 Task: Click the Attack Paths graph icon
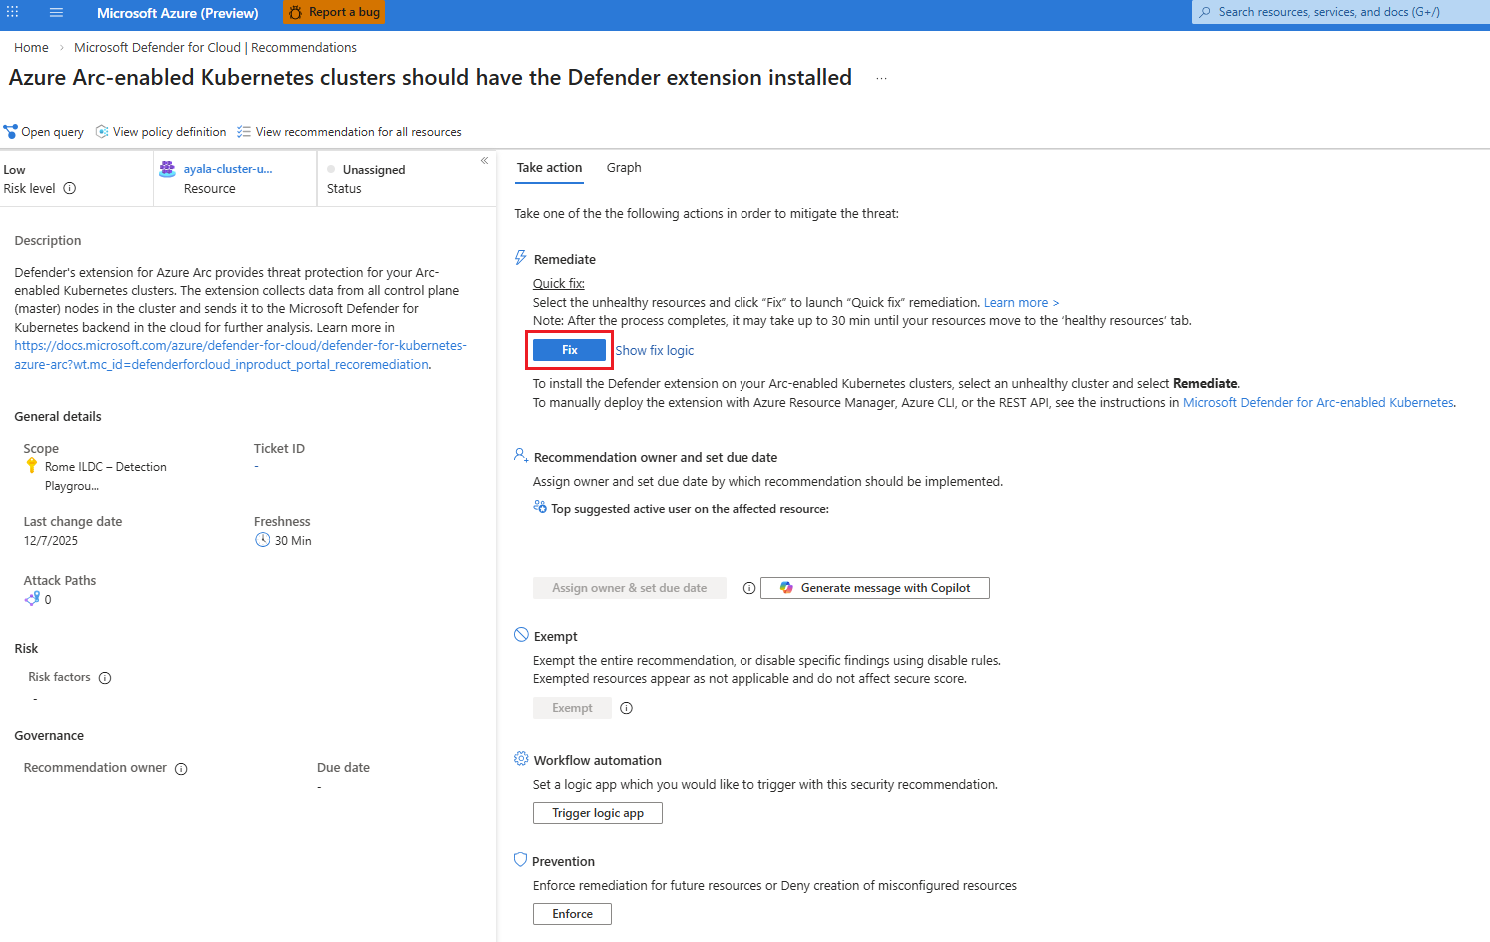pyautogui.click(x=32, y=599)
